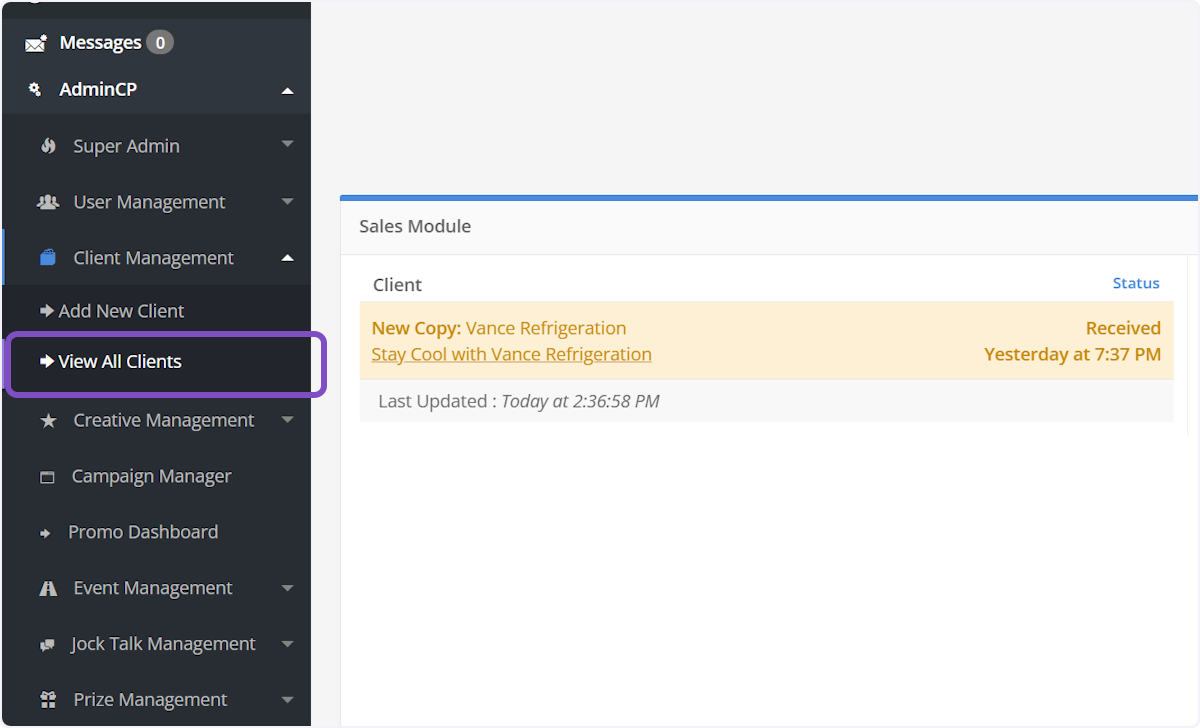Expand the Super Admin dropdown arrow
Viewport: 1200px width, 728px height.
click(x=288, y=145)
